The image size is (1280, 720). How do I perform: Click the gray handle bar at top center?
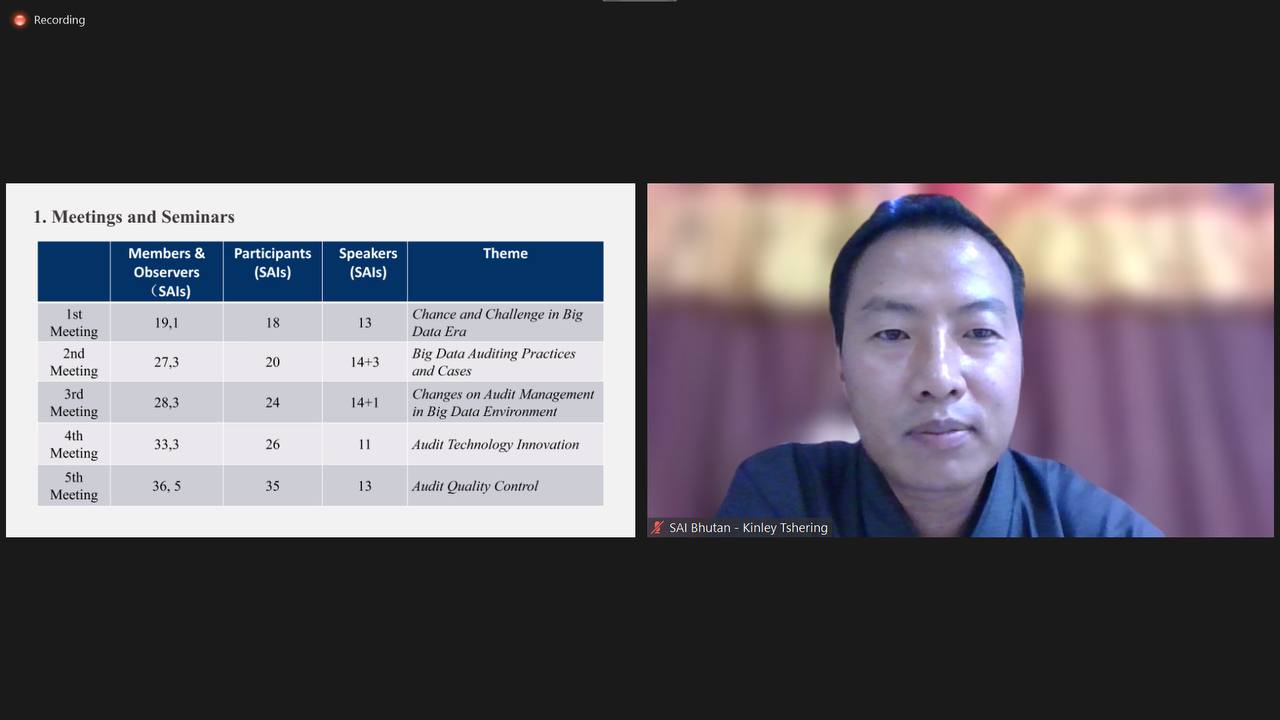(640, 1)
